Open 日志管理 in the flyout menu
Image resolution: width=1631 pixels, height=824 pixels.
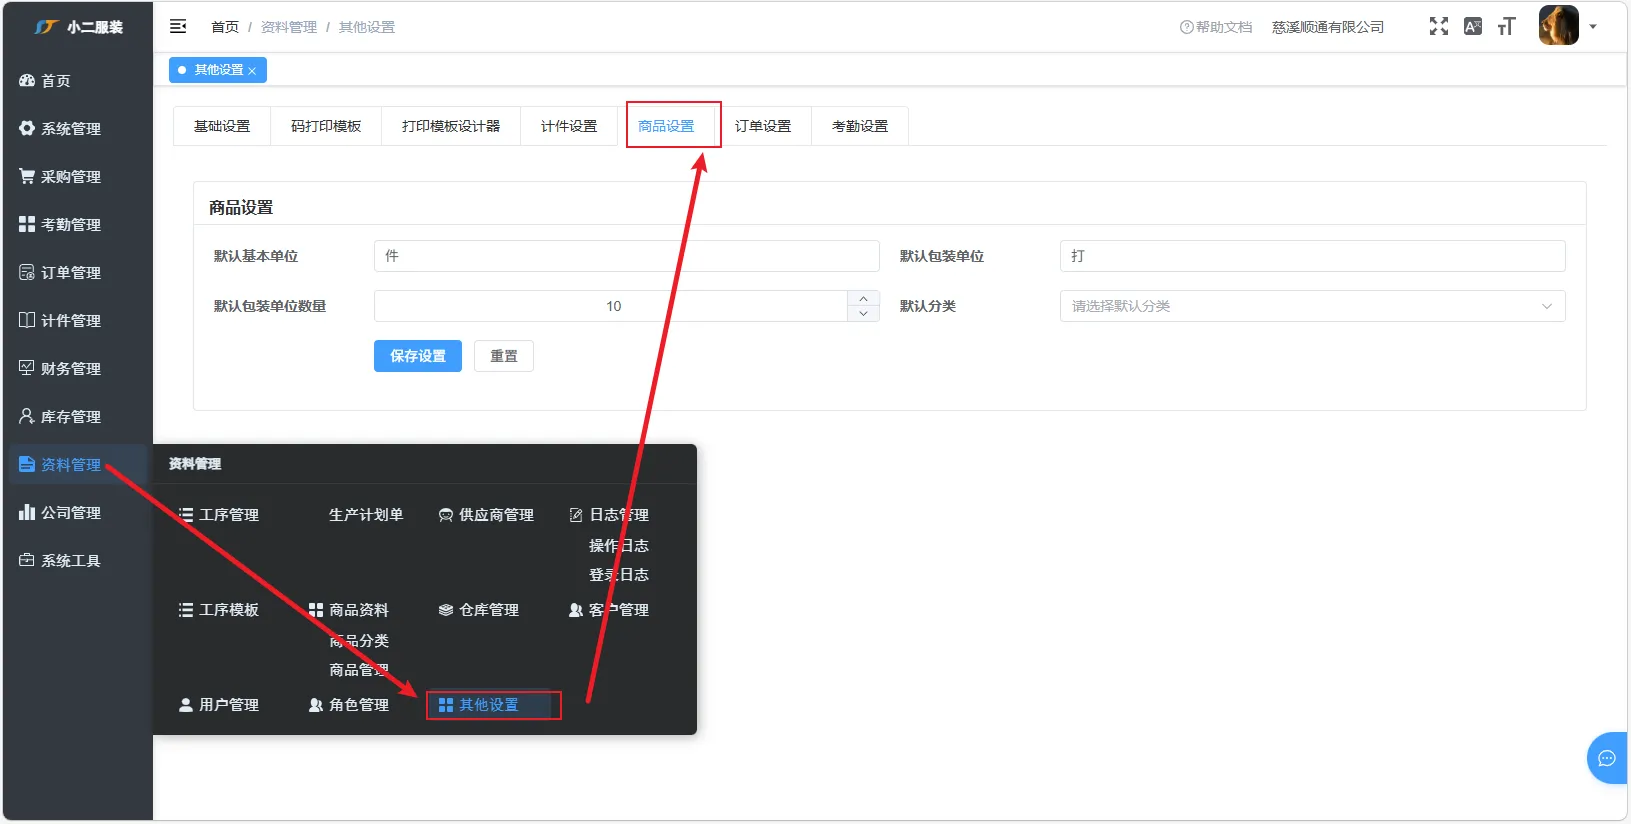coord(610,515)
